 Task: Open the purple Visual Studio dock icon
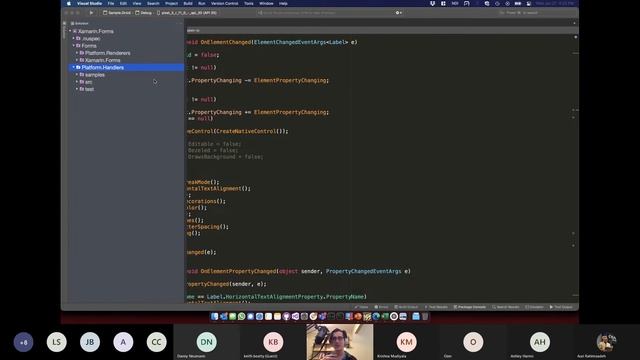(295, 316)
